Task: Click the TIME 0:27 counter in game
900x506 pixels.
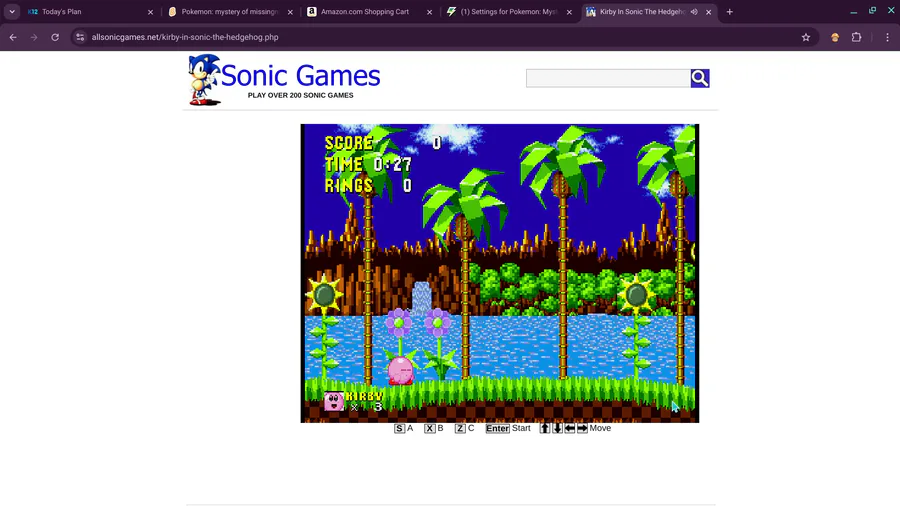Action: pyautogui.click(x=368, y=165)
